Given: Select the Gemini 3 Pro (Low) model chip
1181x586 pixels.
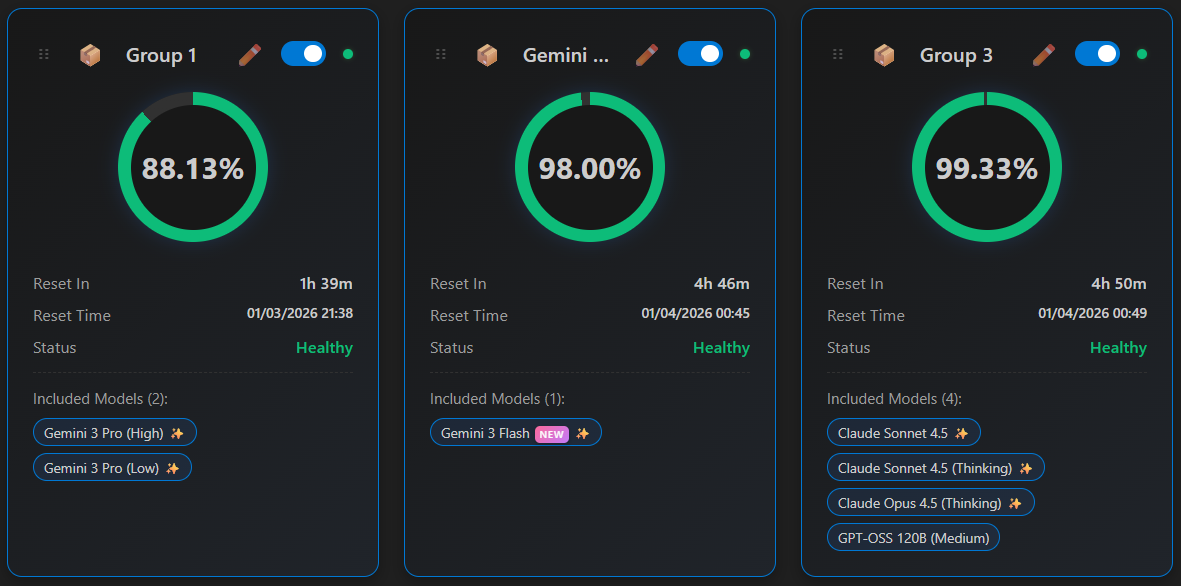Looking at the screenshot, I should tap(112, 467).
